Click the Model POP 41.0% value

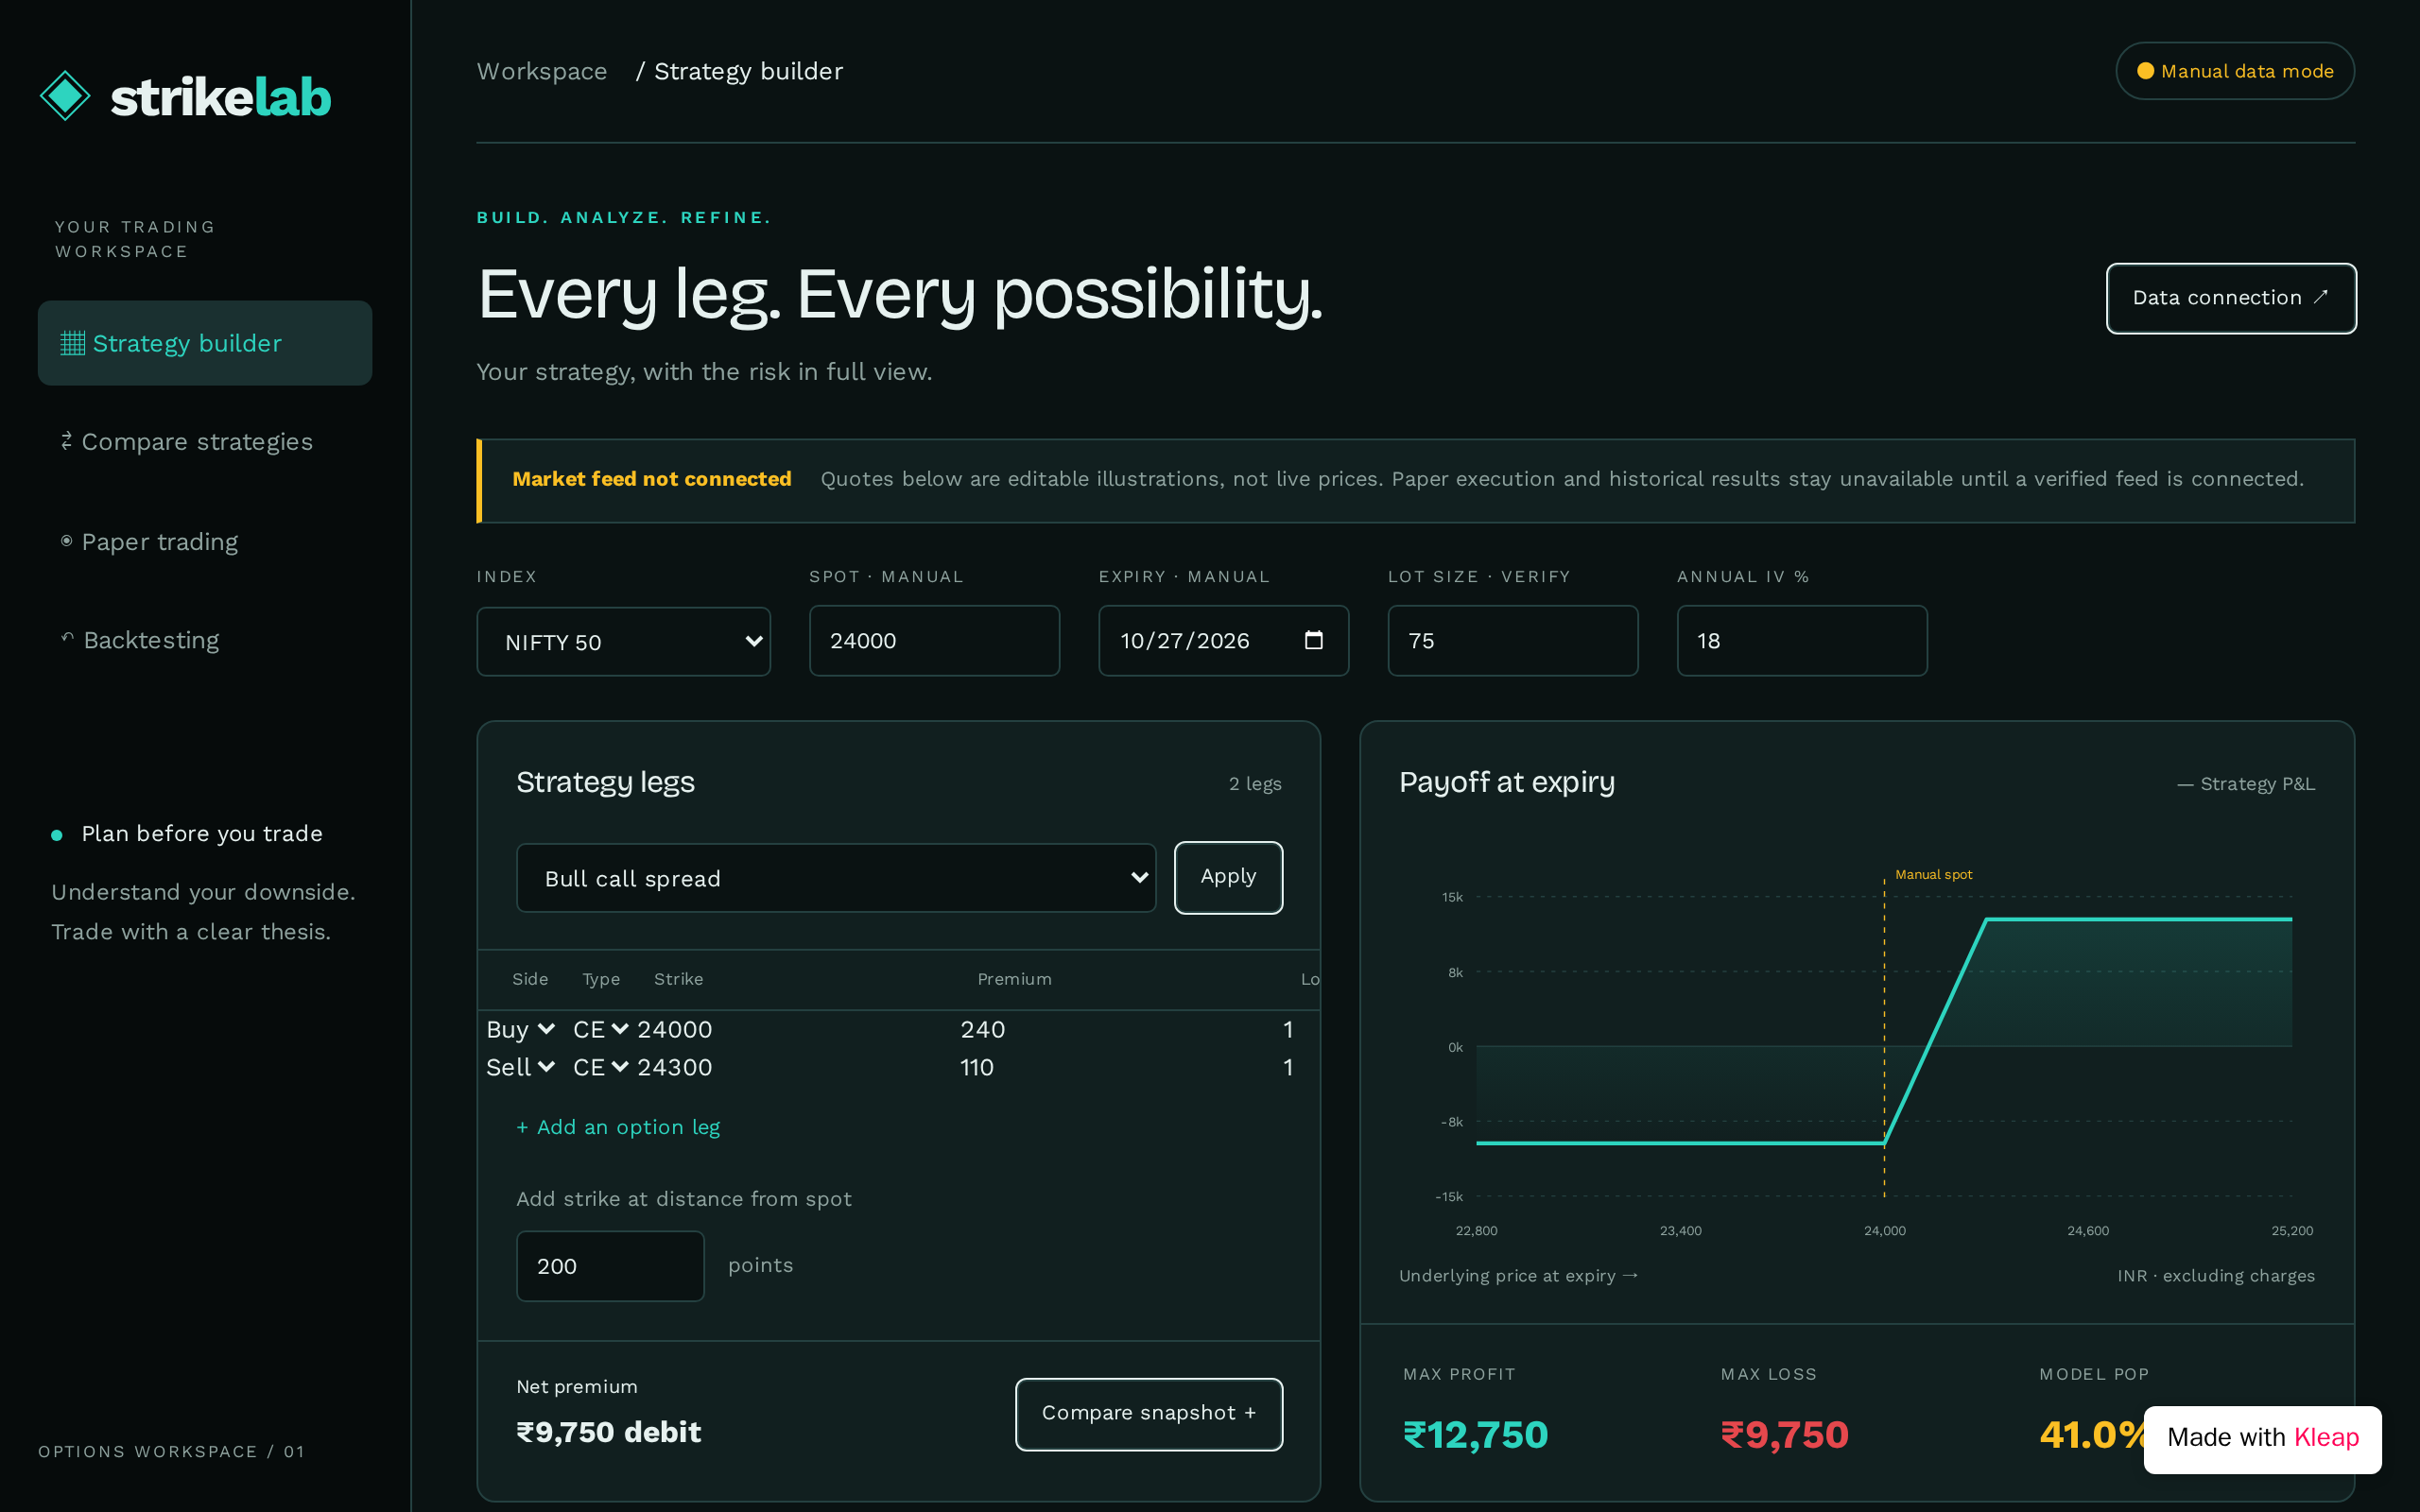(x=2092, y=1435)
